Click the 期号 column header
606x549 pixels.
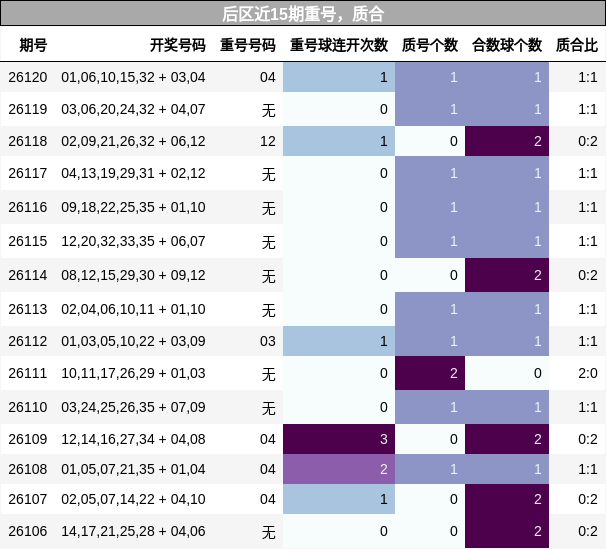(33, 45)
